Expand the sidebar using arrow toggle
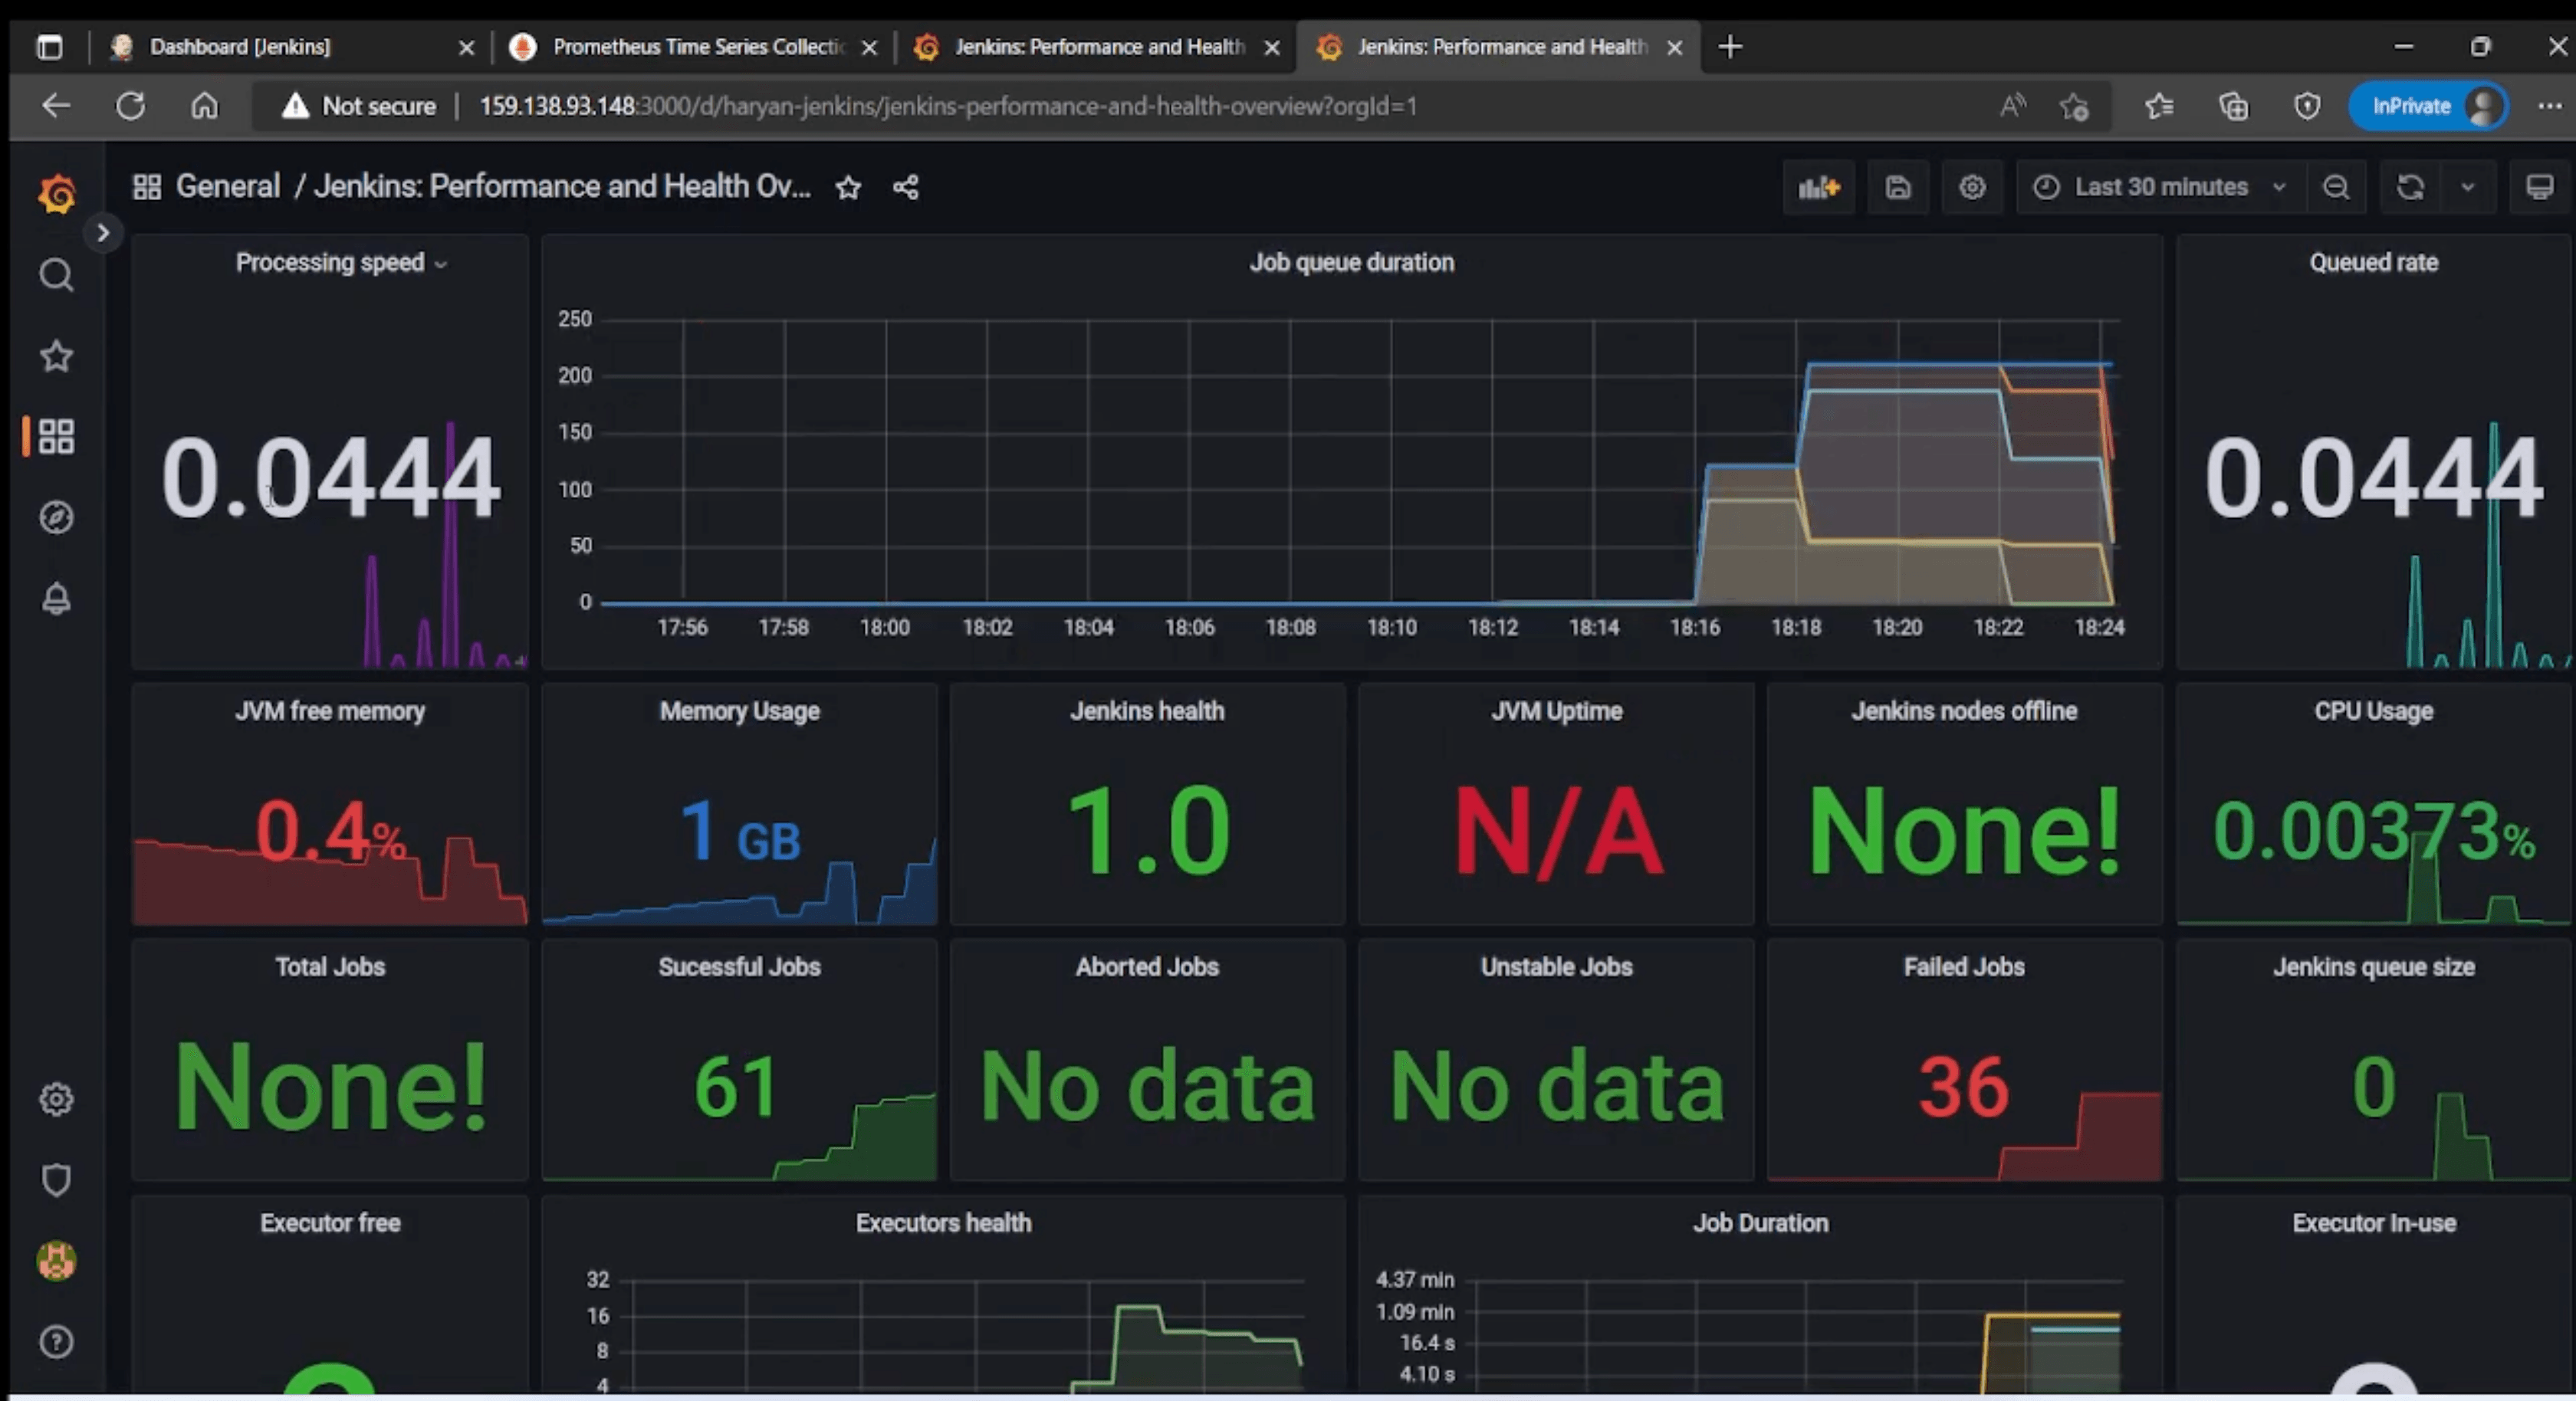 [x=102, y=233]
